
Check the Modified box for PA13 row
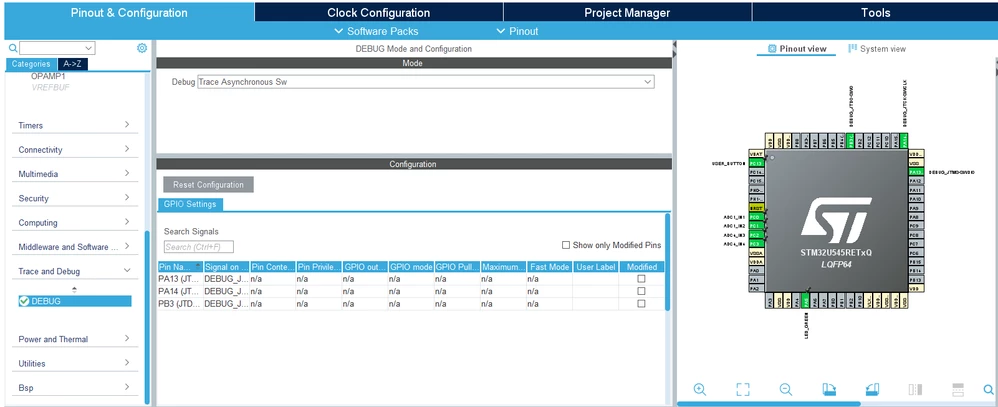click(641, 279)
